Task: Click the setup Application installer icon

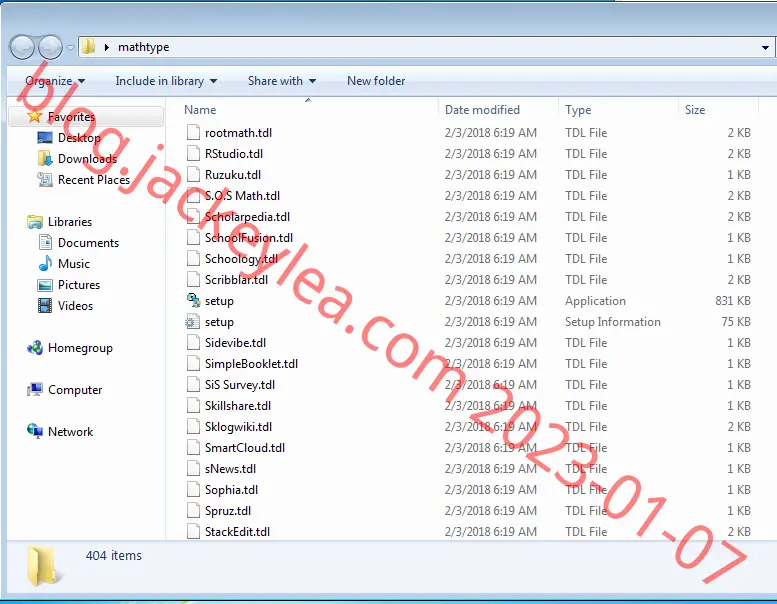Action: (193, 300)
